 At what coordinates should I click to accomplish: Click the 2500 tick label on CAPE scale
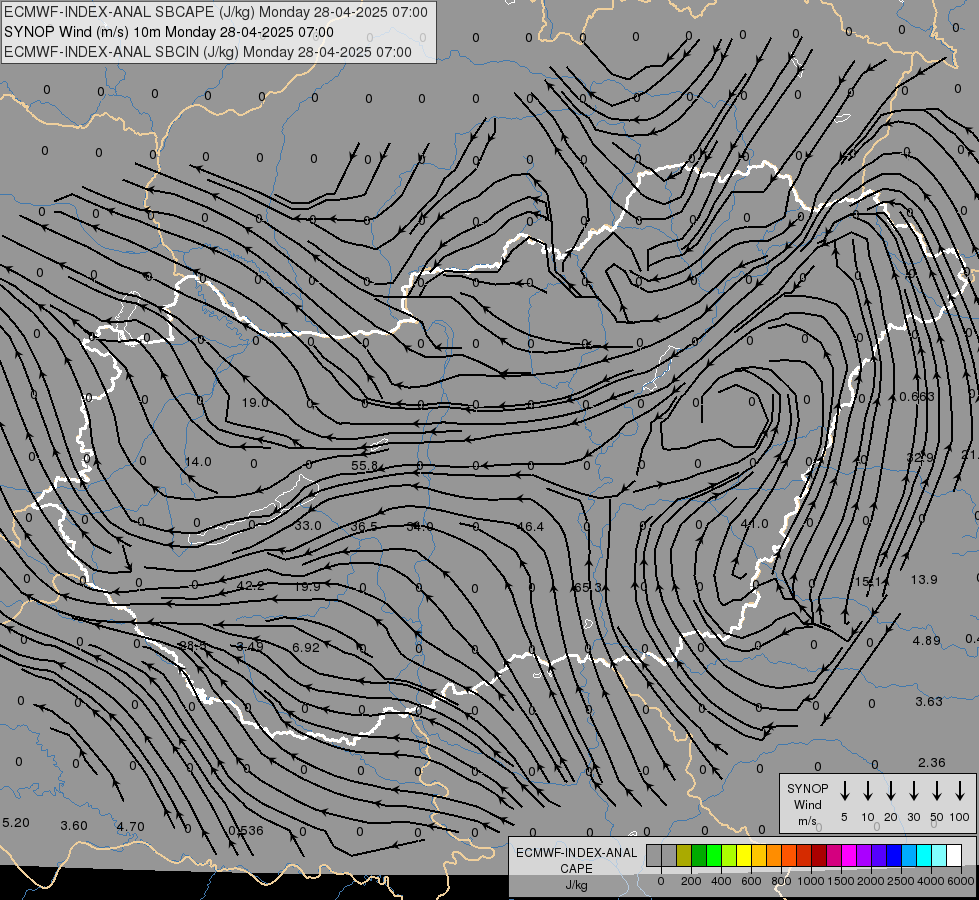click(x=900, y=881)
